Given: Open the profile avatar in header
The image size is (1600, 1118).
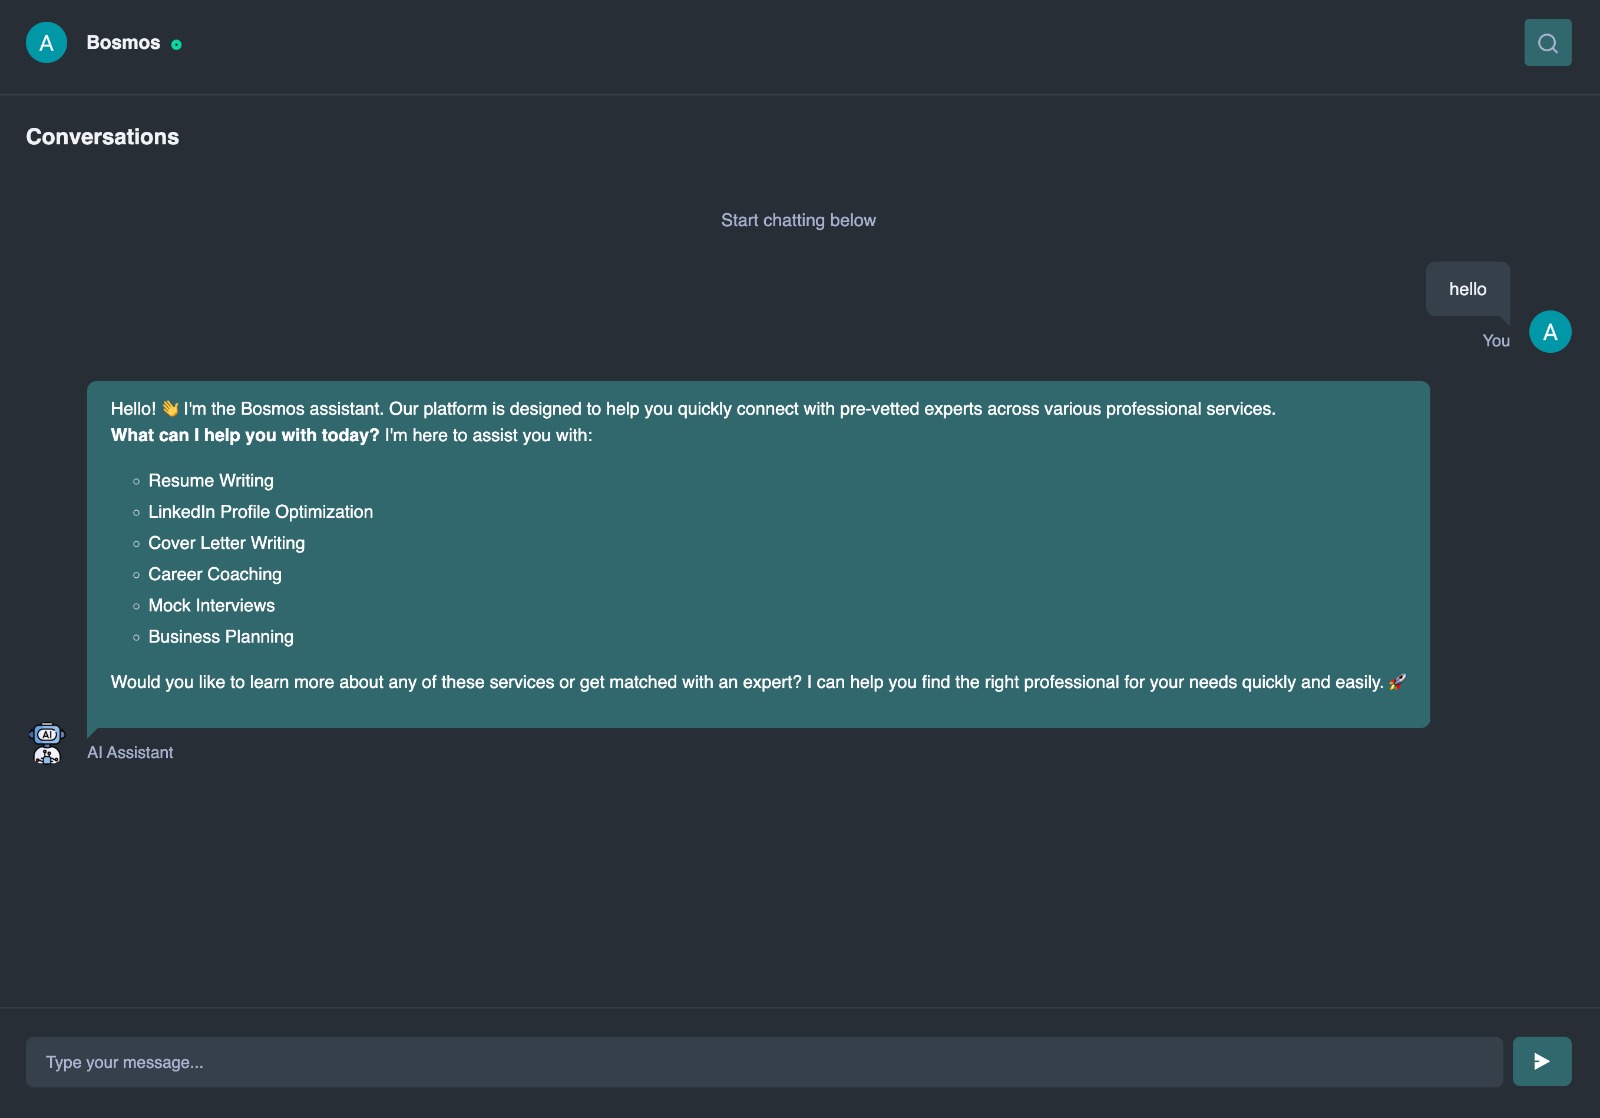Looking at the screenshot, I should [x=46, y=43].
